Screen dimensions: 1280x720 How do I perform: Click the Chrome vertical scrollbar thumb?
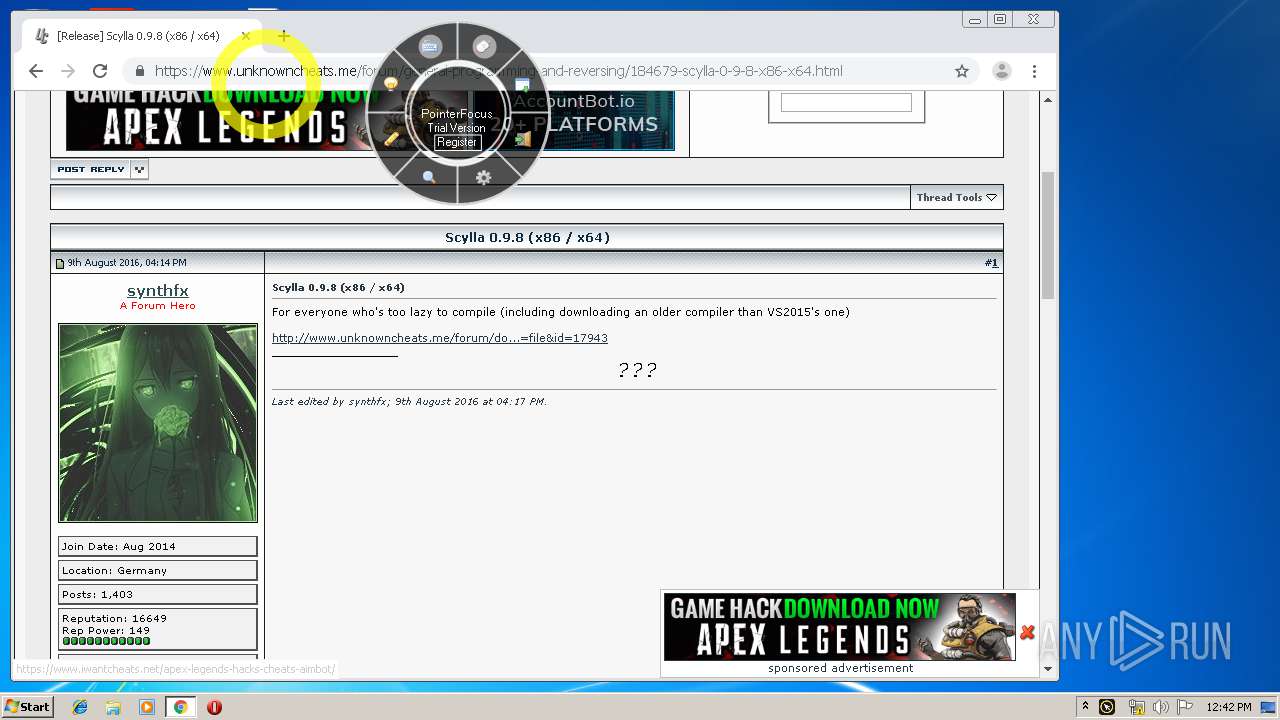[x=1048, y=235]
